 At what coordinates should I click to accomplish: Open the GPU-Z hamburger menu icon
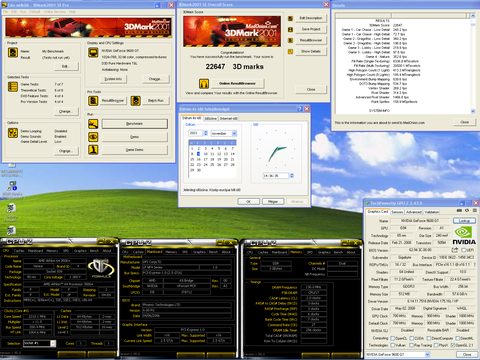pyautogui.click(x=474, y=211)
